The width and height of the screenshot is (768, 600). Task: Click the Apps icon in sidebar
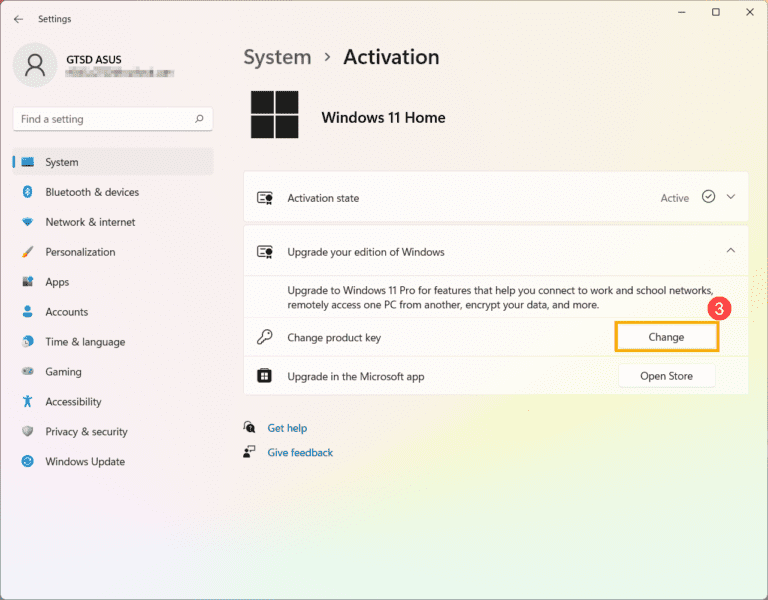click(28, 282)
